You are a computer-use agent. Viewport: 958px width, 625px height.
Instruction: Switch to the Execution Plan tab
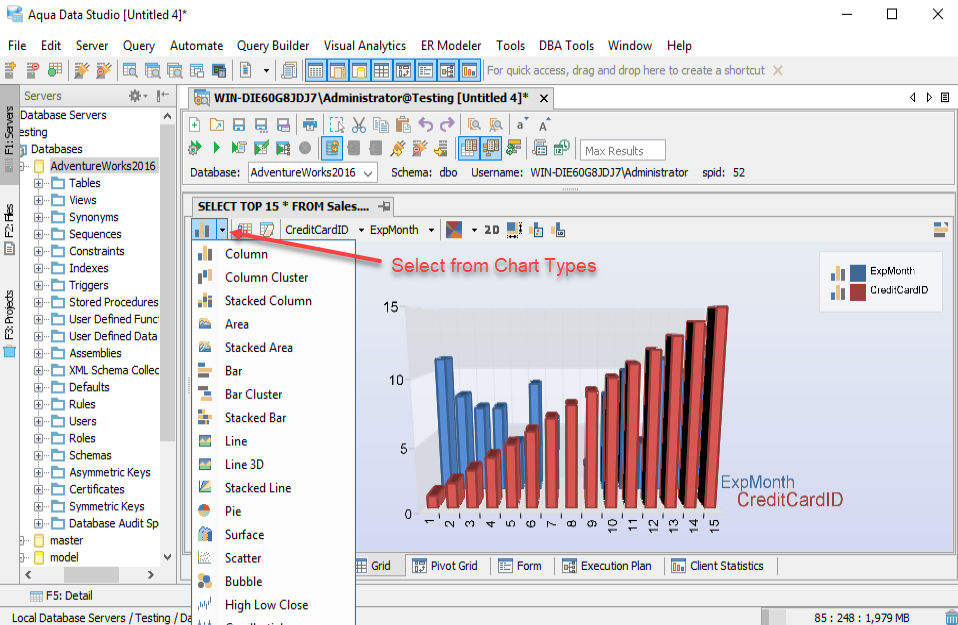(x=607, y=566)
